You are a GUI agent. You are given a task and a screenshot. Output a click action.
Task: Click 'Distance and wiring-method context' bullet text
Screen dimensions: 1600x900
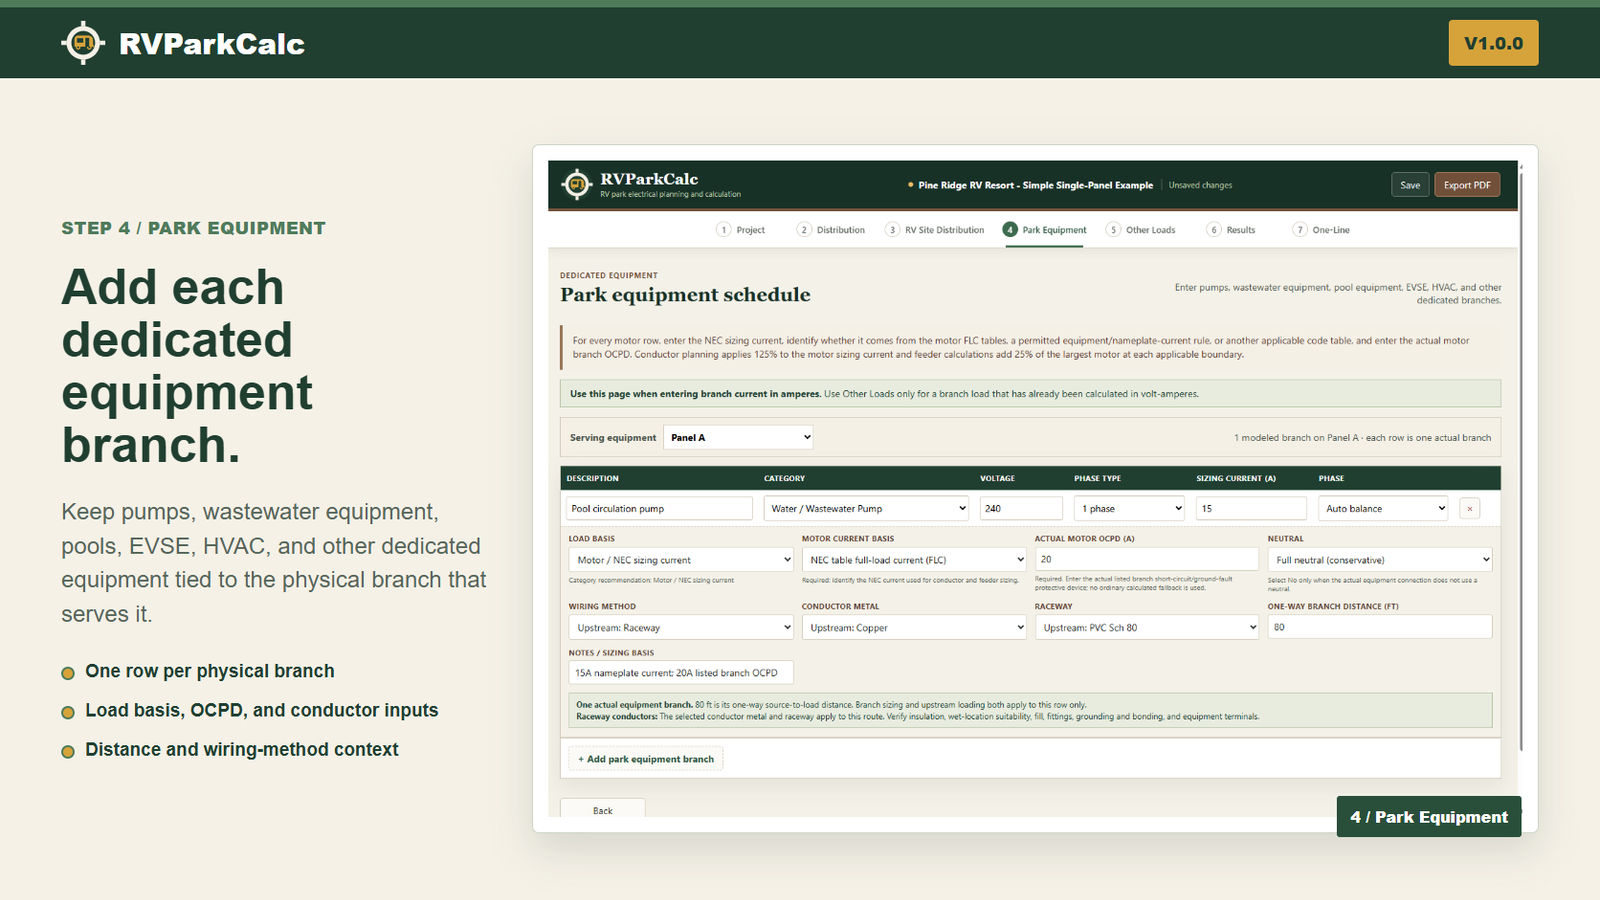tap(242, 749)
